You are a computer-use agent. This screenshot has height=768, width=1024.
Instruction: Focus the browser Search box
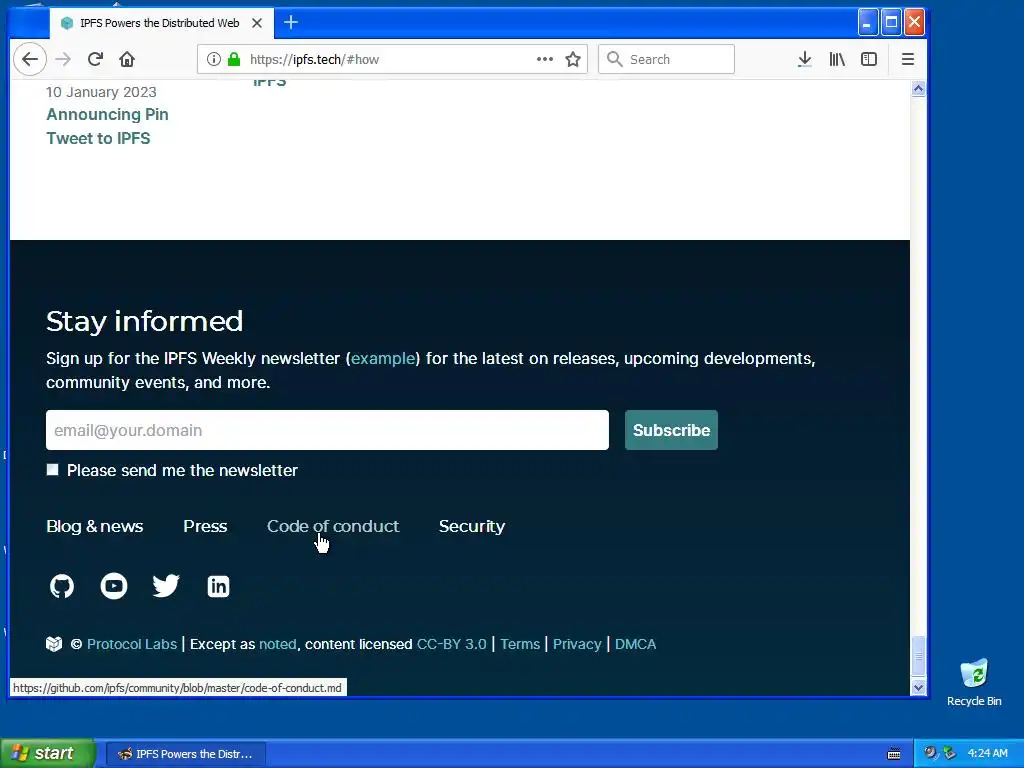(x=666, y=59)
